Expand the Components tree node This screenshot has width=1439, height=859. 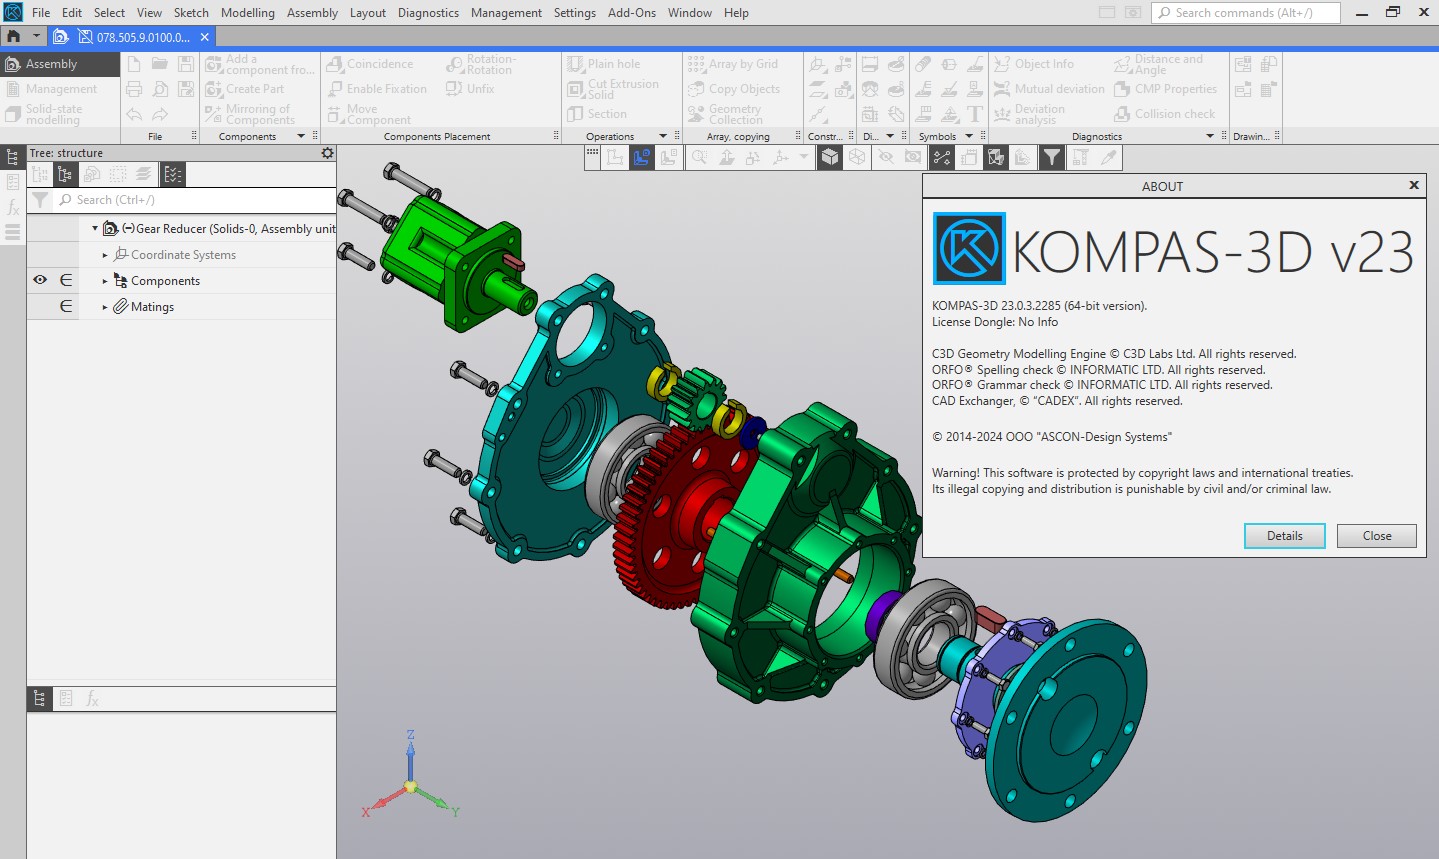tap(105, 281)
